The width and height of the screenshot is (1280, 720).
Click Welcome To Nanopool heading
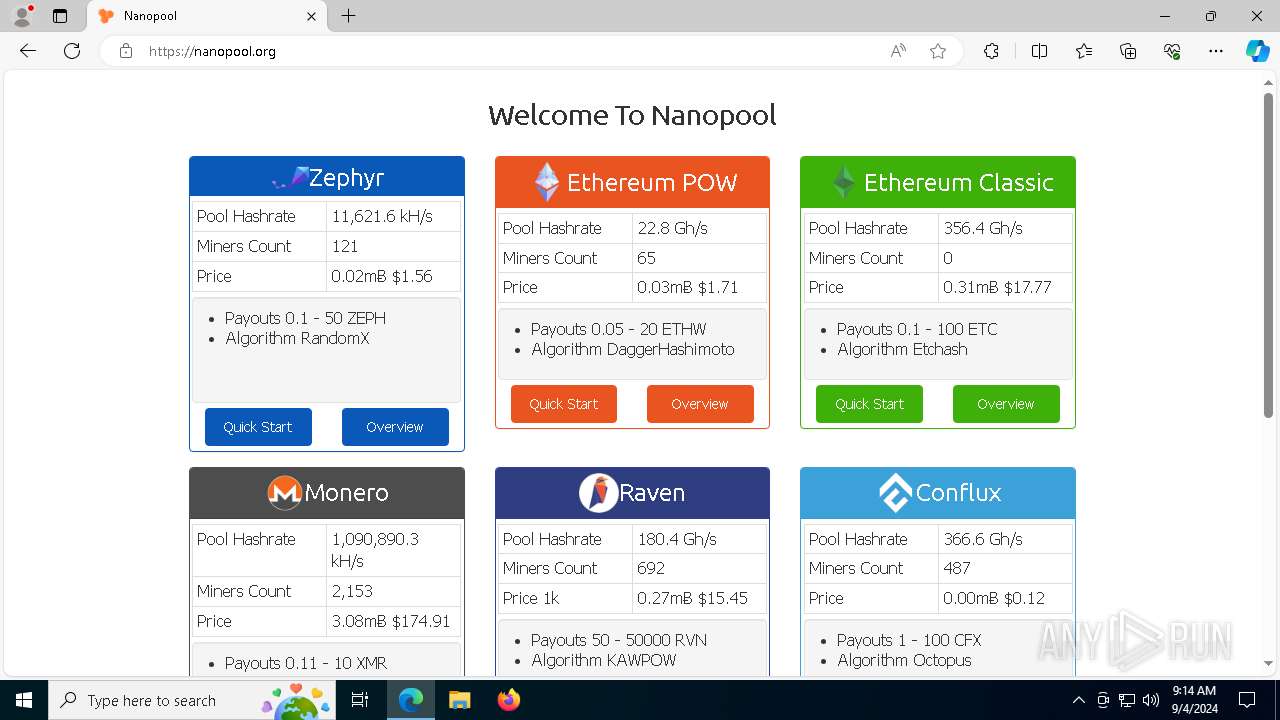pos(632,115)
